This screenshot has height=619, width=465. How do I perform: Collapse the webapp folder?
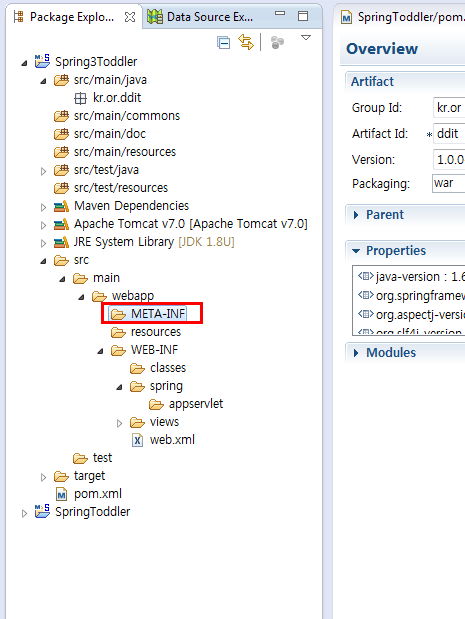click(x=81, y=297)
